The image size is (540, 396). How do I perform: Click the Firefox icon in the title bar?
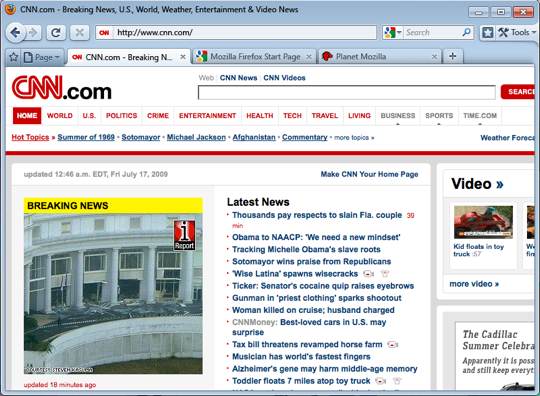click(10, 9)
